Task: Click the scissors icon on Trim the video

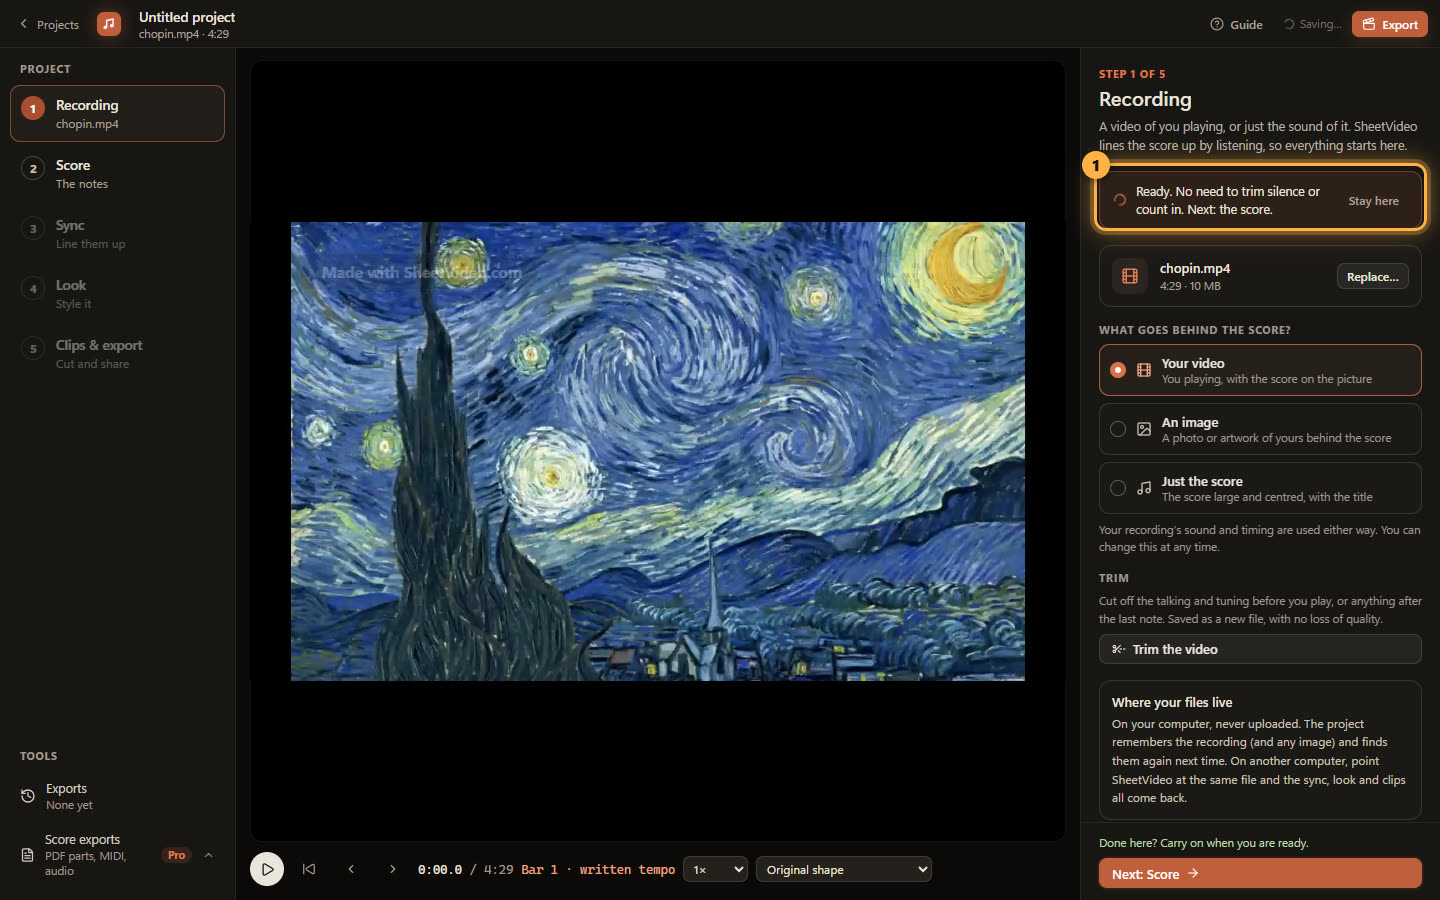Action: [1119, 649]
